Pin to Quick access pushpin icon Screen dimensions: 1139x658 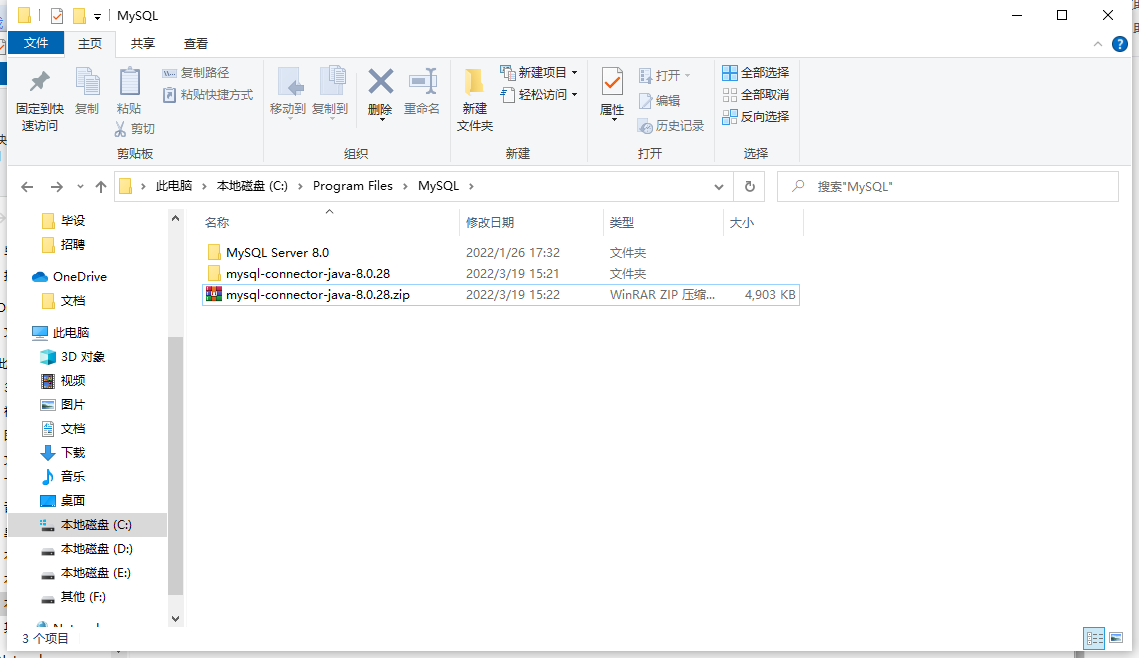pyautogui.click(x=39, y=82)
